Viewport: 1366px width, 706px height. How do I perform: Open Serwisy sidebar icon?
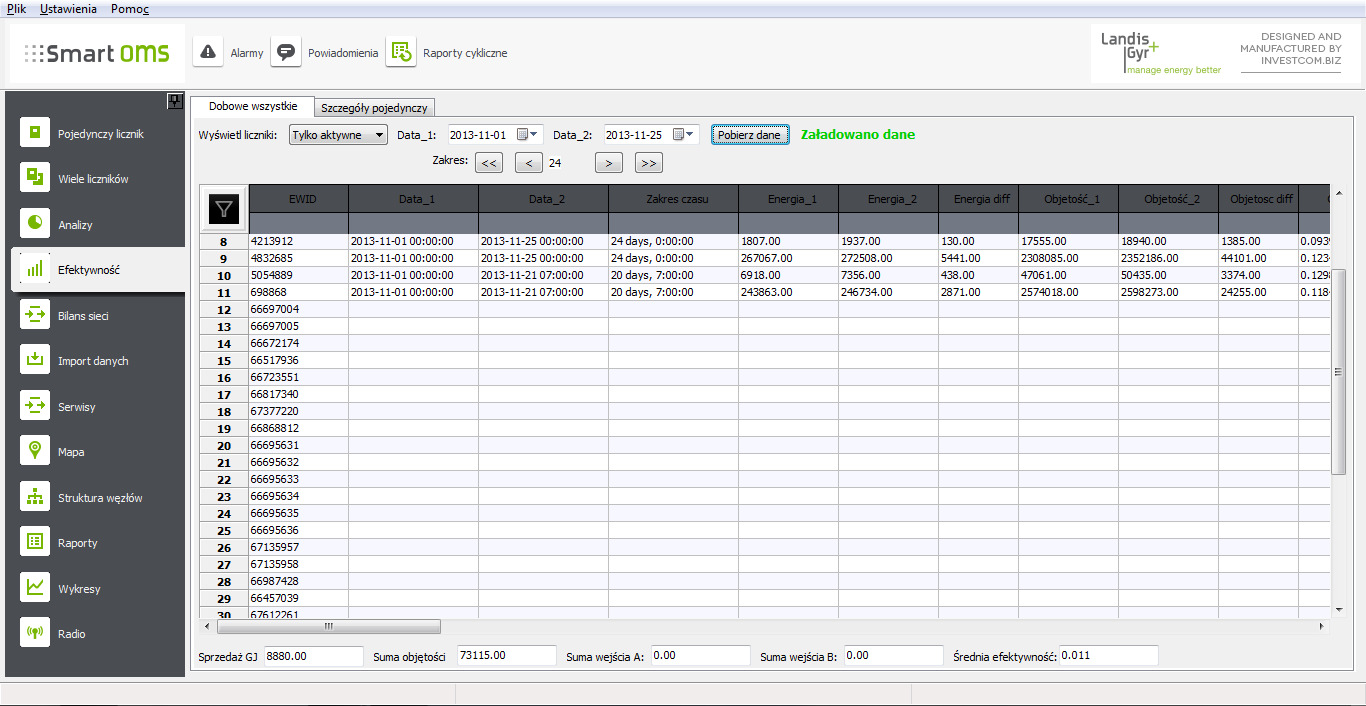click(x=35, y=406)
